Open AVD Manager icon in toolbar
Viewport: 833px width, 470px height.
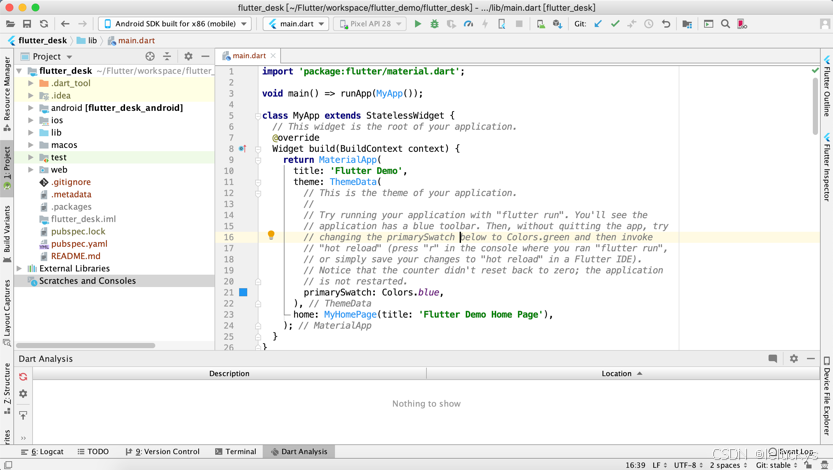pos(540,24)
